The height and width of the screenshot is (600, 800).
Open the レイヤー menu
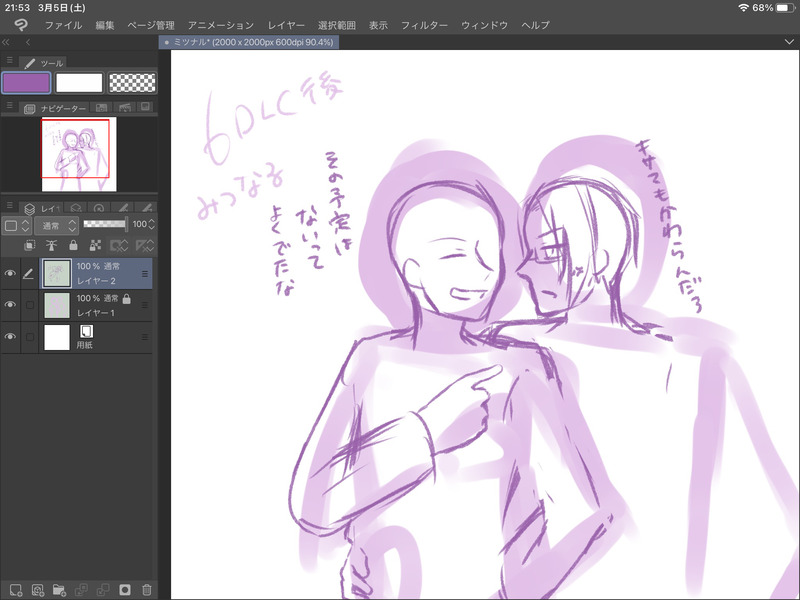point(286,25)
